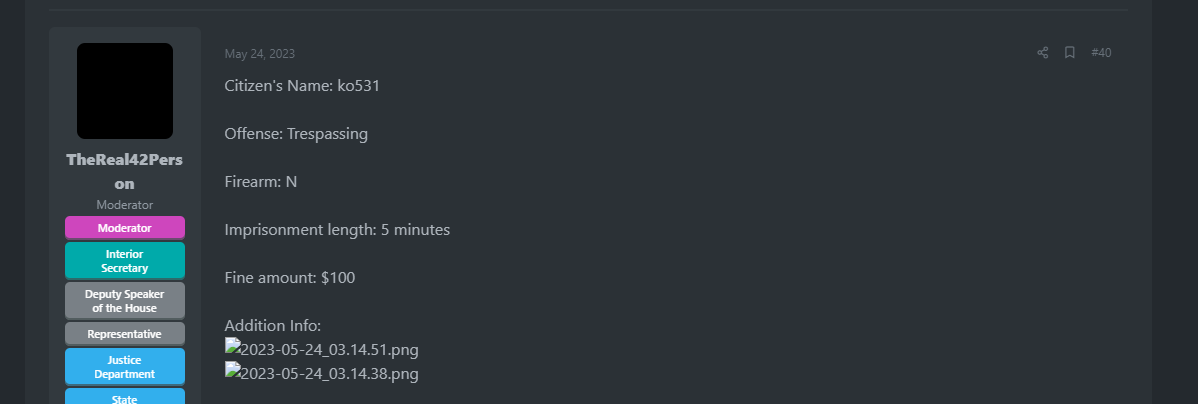
Task: Select the State badge
Action: (x=125, y=396)
